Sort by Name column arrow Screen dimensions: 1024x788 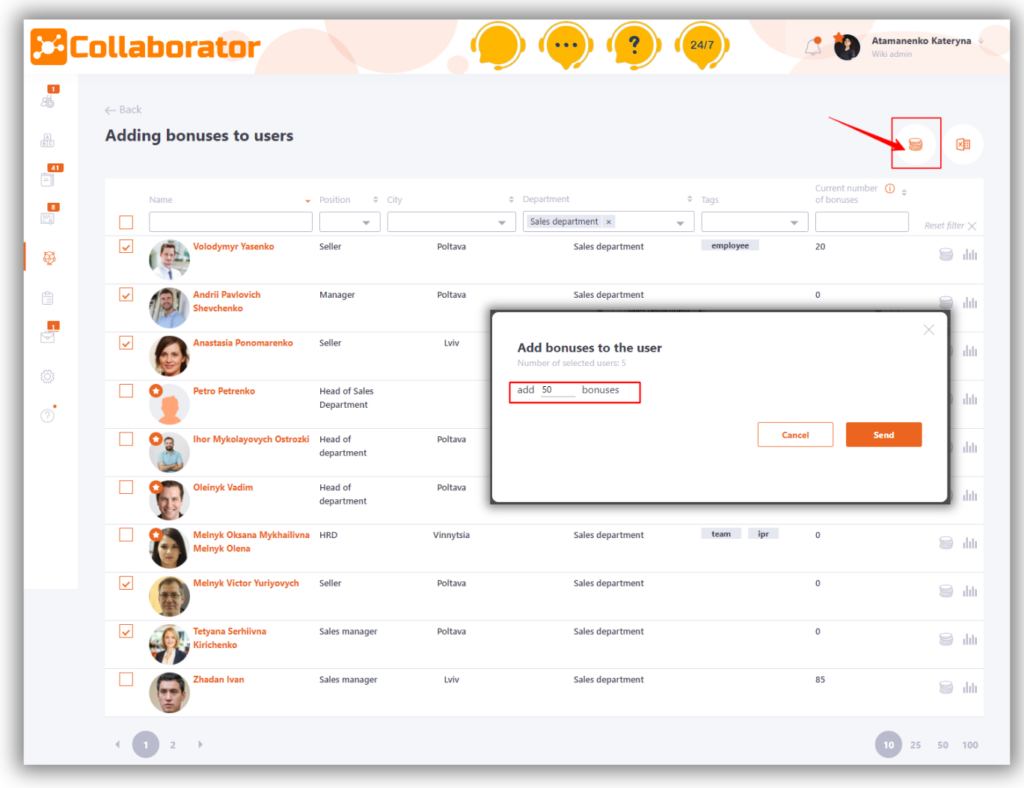pos(308,200)
